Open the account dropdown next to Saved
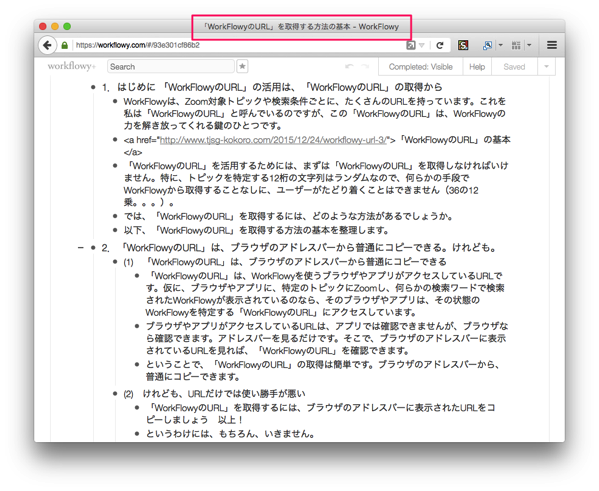Viewport: 599px width, 491px height. pos(546,67)
